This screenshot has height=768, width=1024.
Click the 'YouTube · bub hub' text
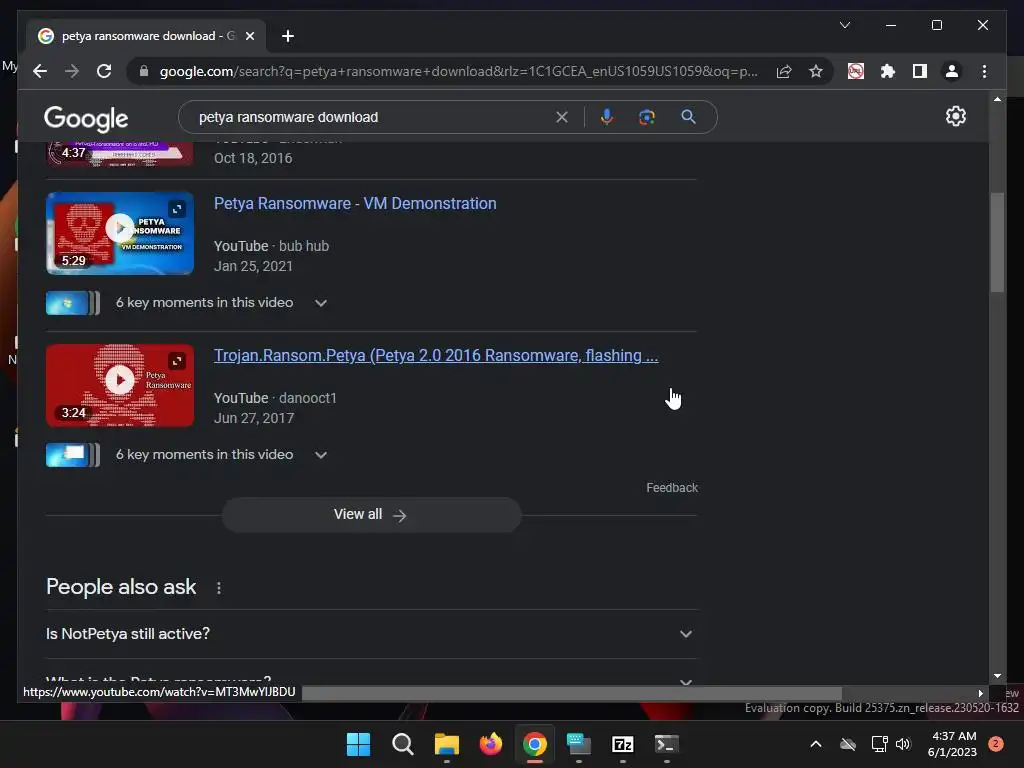pyautogui.click(x=272, y=246)
